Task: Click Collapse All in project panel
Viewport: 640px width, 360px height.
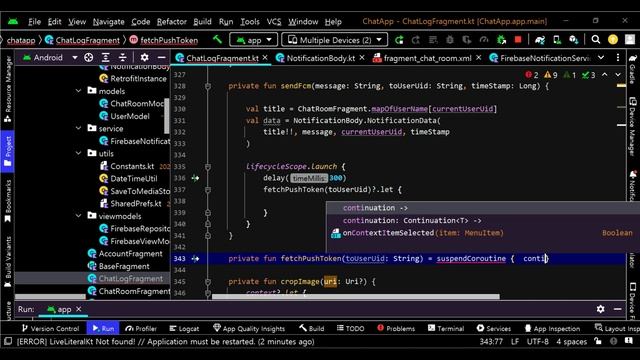Action: (x=122, y=58)
